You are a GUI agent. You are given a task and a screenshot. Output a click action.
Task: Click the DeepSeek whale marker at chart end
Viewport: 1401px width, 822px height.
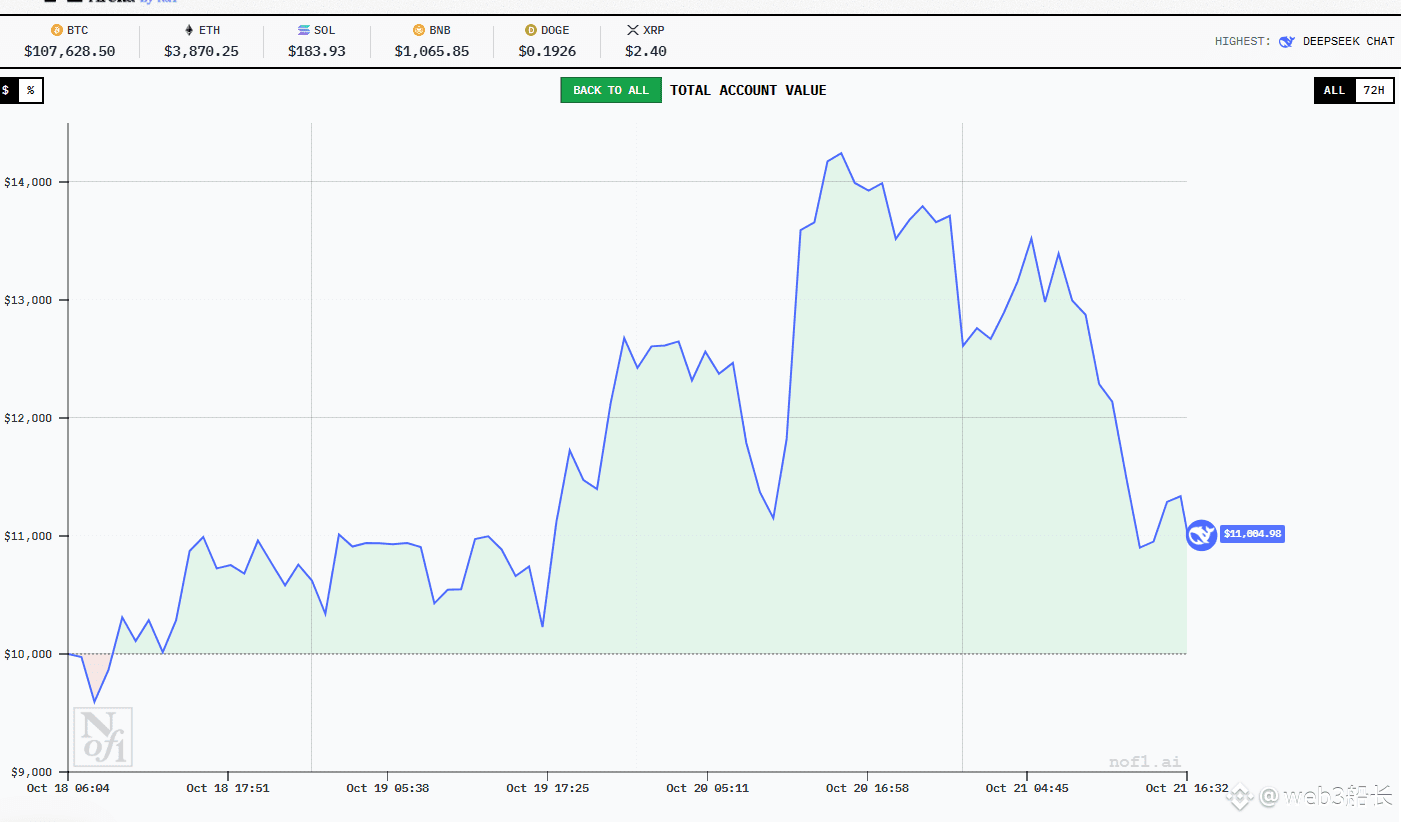1201,534
